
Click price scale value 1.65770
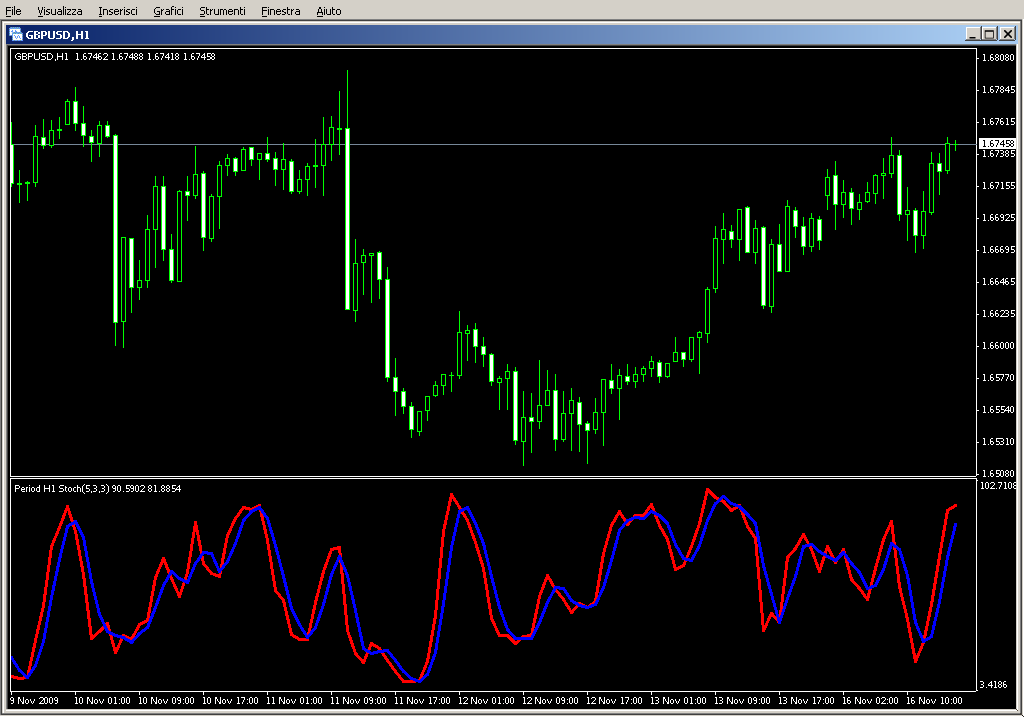[x=999, y=377]
